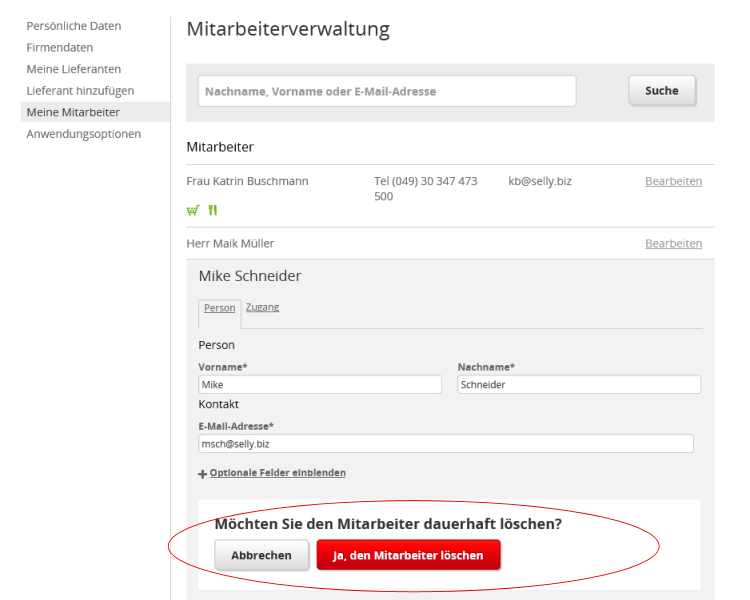This screenshot has height=600, width=750.
Task: Select Lieferant hinzufügen in the sidebar
Action: (x=80, y=90)
